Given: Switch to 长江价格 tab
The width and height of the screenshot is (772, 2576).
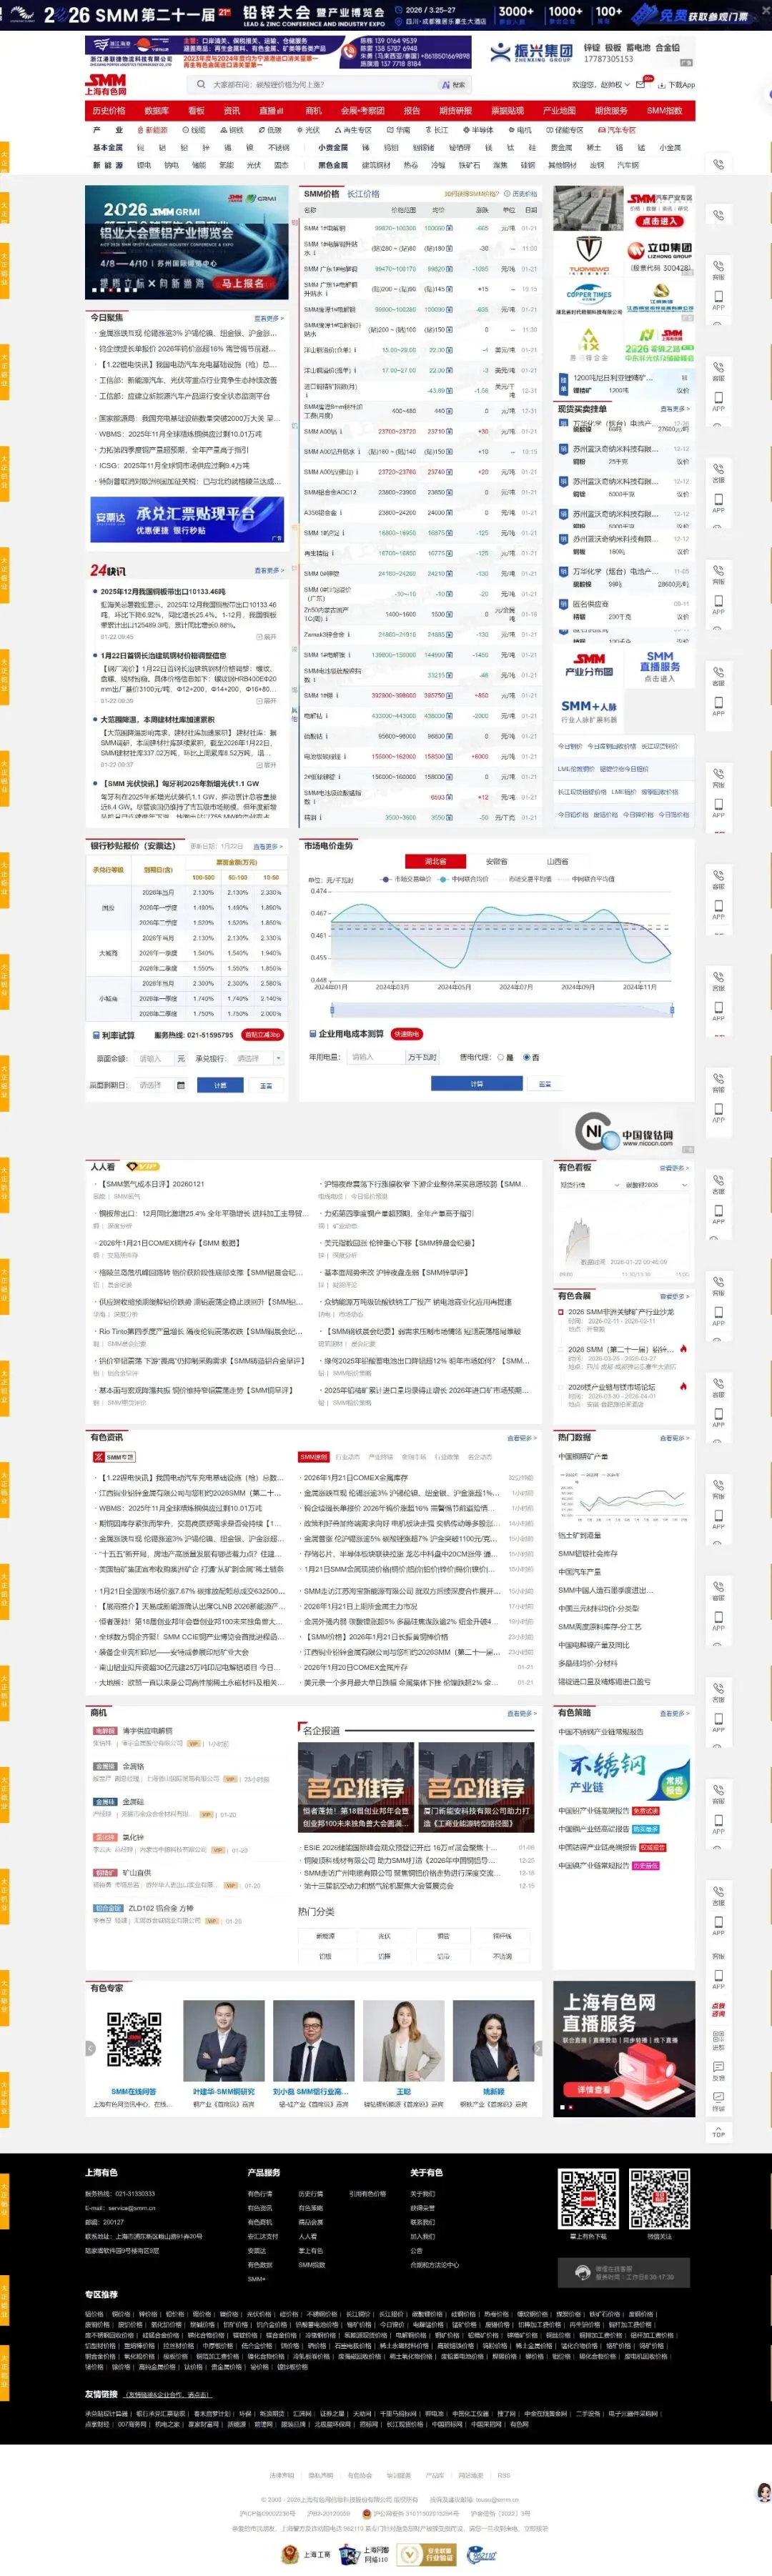Looking at the screenshot, I should [x=363, y=194].
